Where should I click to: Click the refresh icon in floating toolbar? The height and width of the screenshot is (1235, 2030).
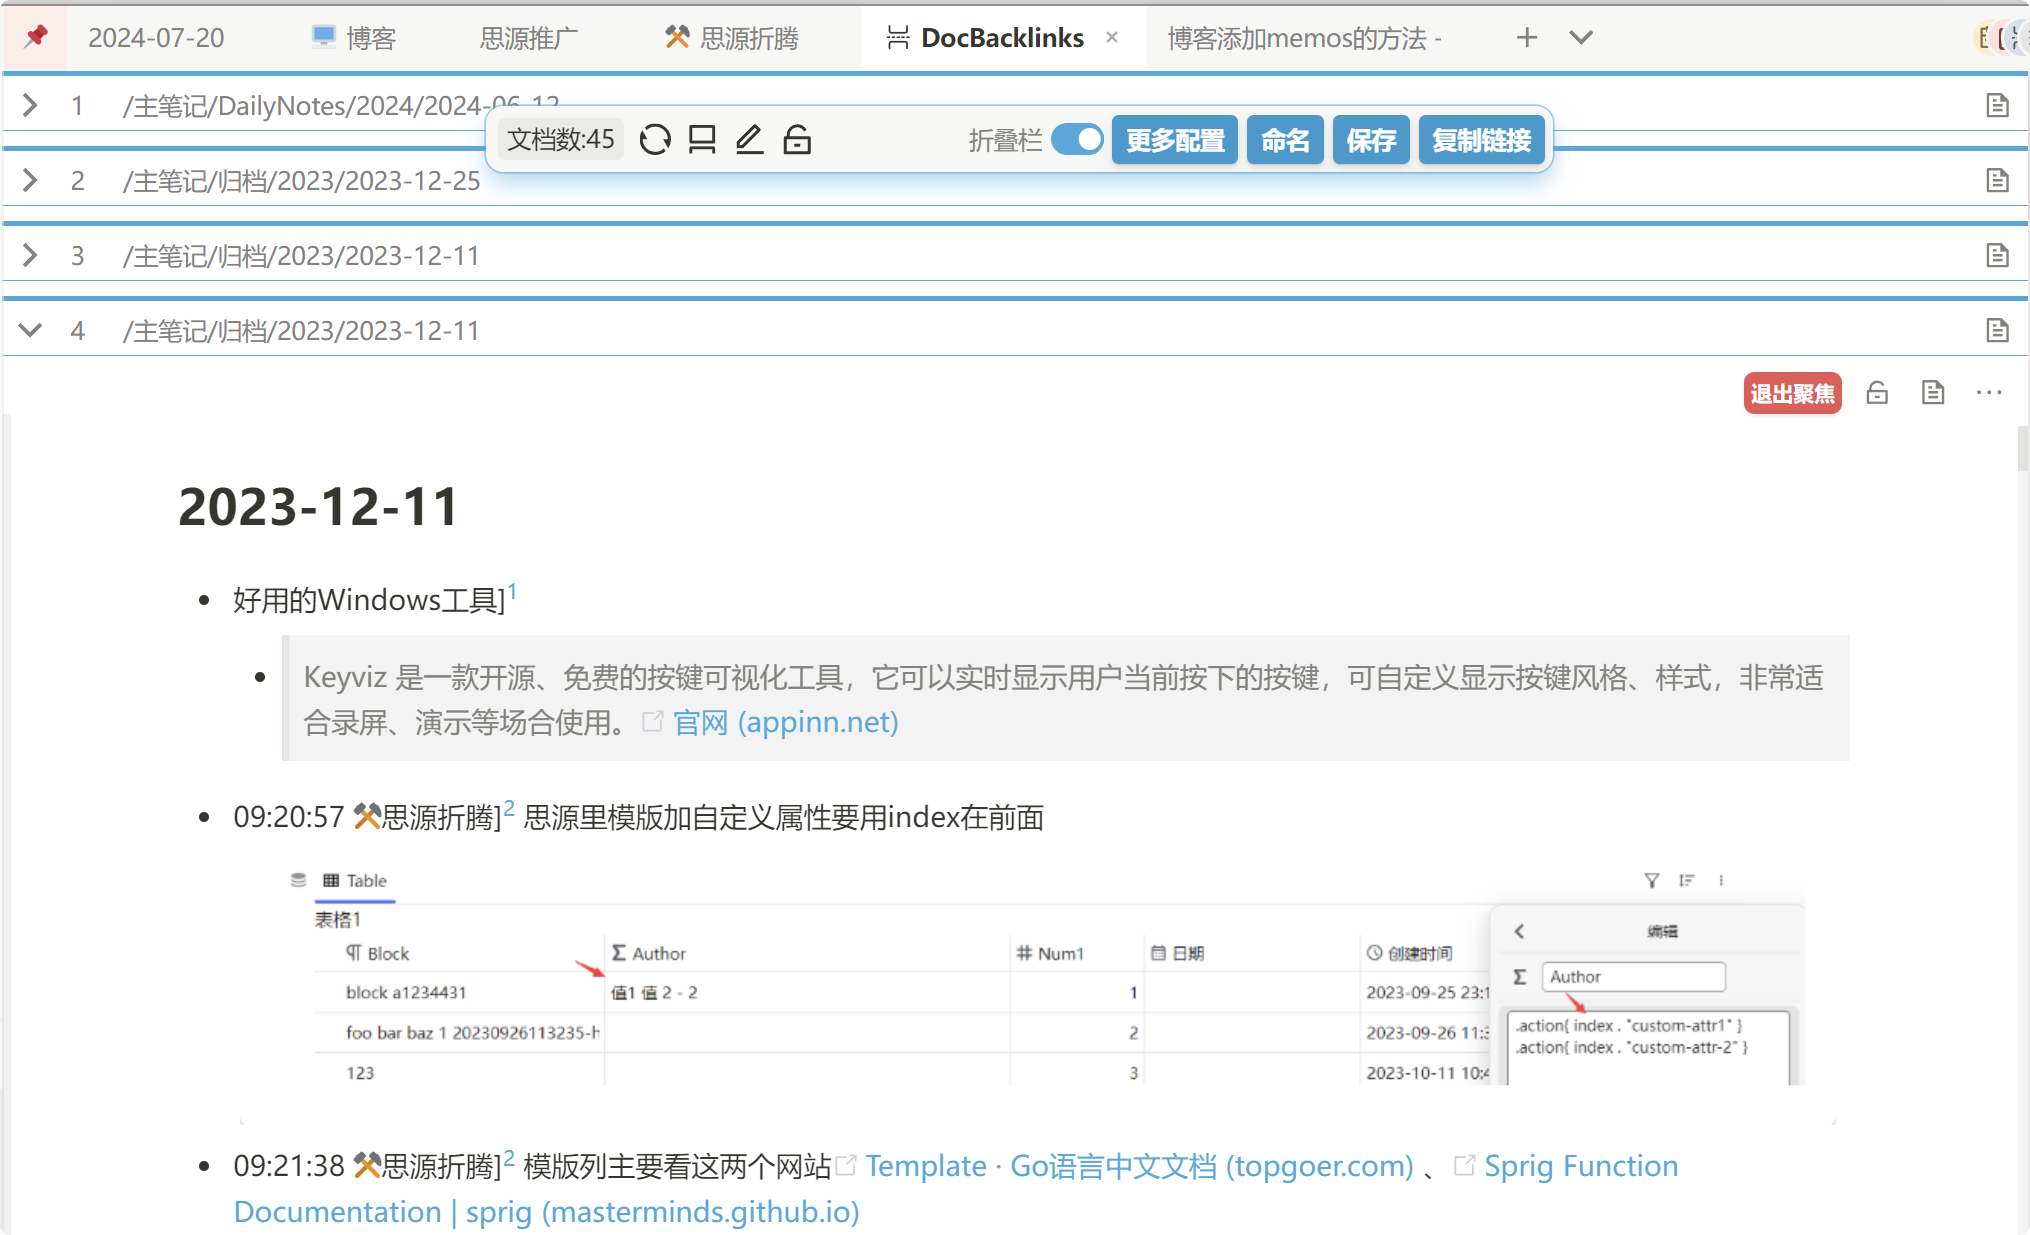point(655,140)
